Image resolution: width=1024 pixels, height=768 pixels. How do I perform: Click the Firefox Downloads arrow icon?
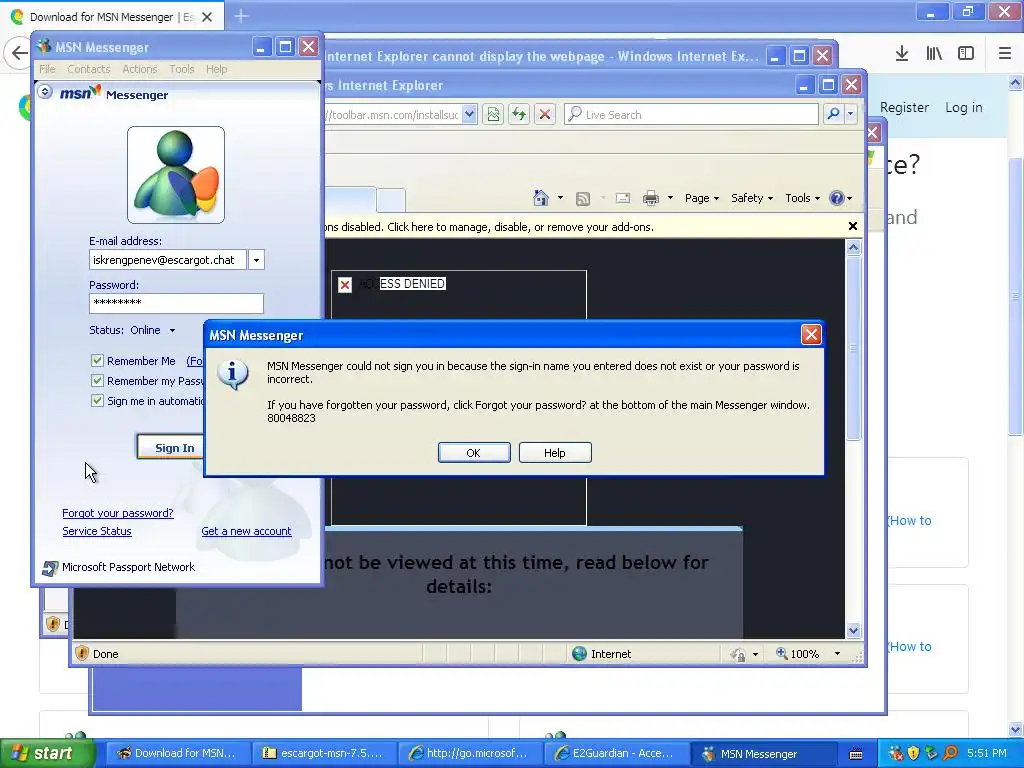click(x=902, y=54)
